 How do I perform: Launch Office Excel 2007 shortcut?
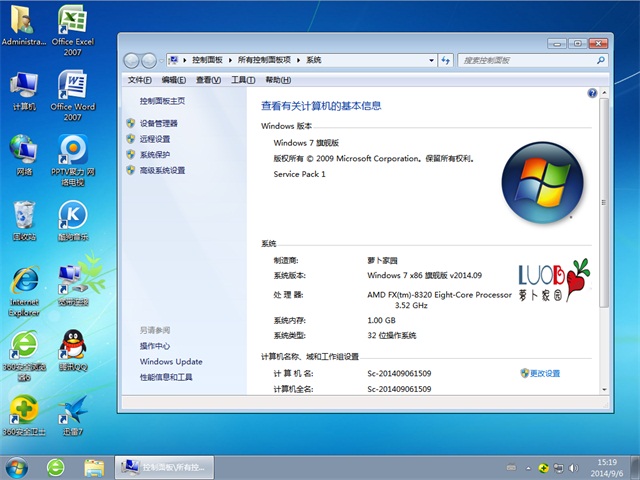(73, 30)
